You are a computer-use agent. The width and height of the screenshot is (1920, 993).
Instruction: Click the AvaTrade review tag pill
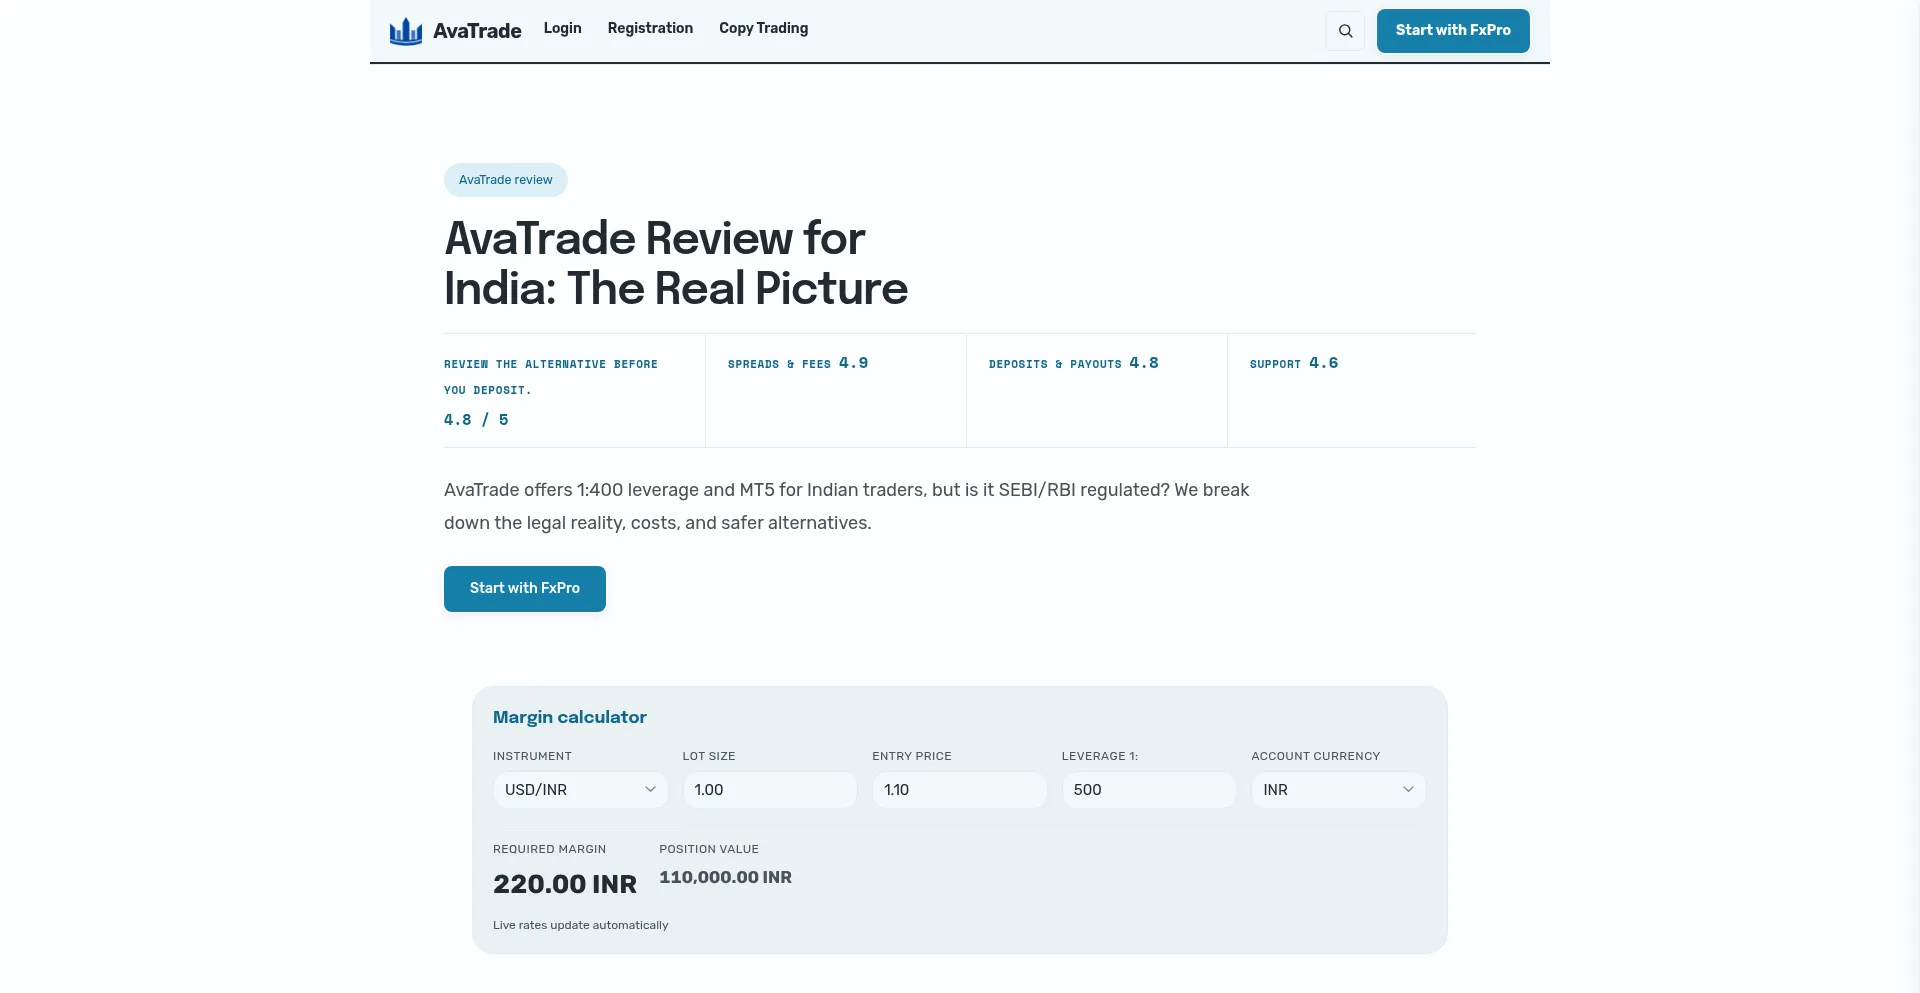pos(506,180)
